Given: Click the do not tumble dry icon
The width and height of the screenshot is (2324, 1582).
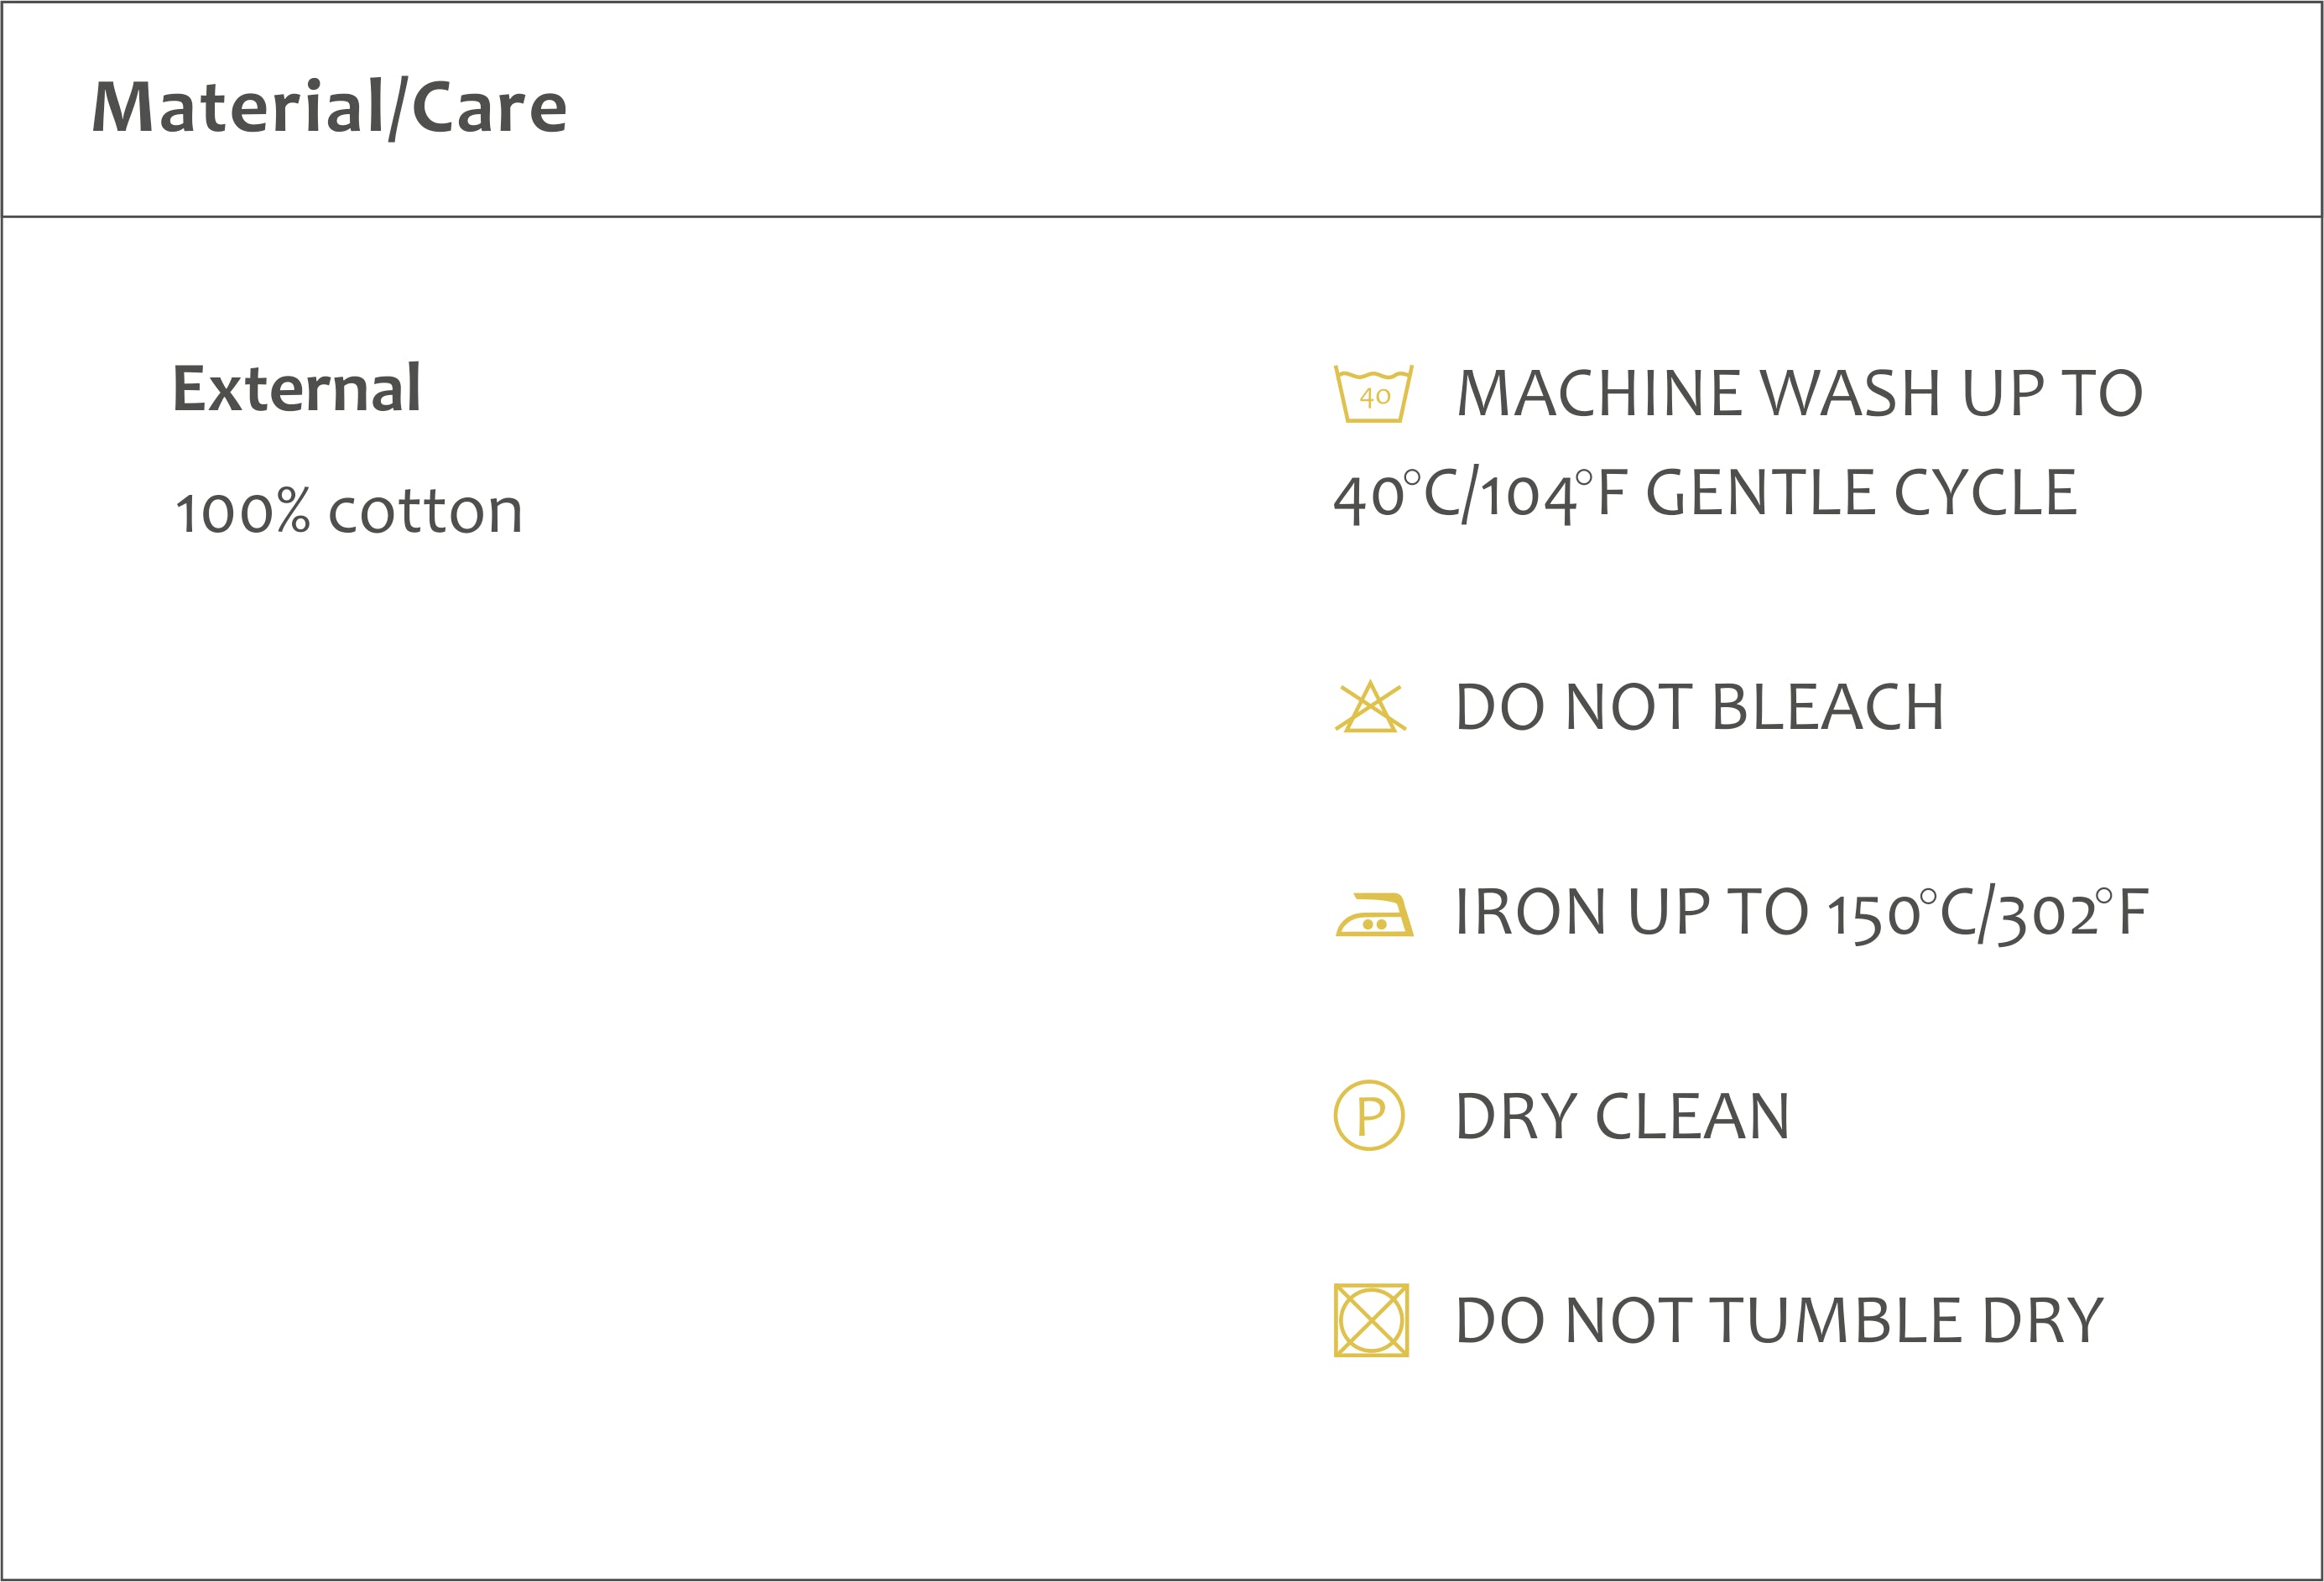Looking at the screenshot, I should coord(1371,1320).
